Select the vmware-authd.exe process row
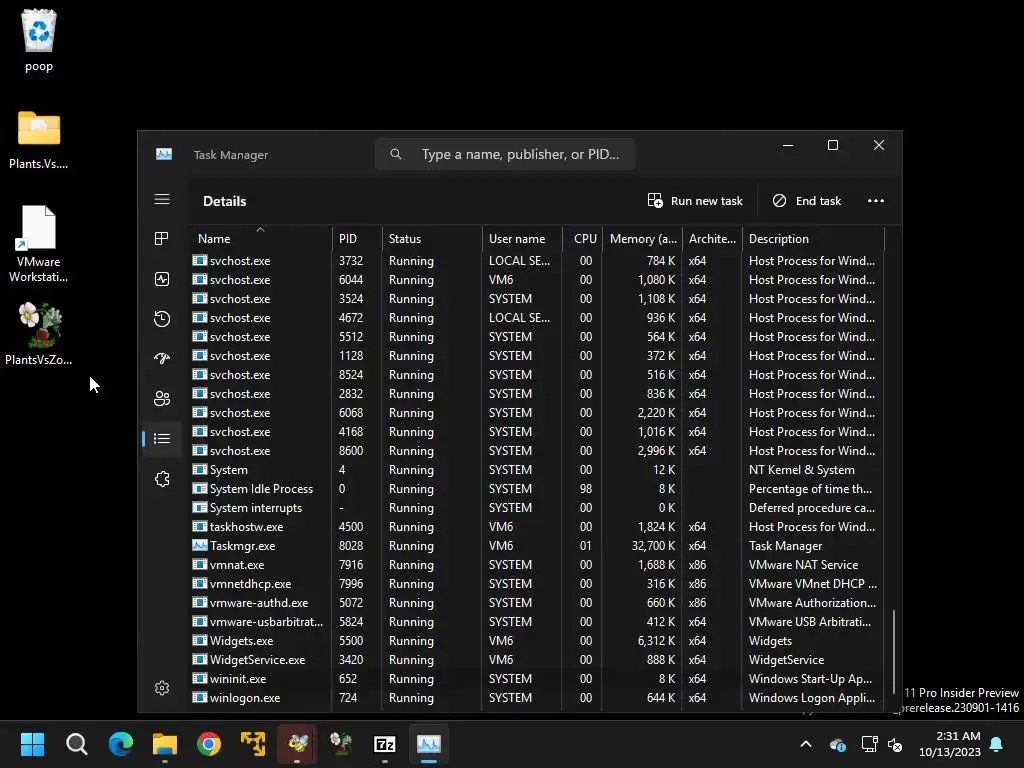The height and width of the screenshot is (768, 1024). click(x=537, y=602)
